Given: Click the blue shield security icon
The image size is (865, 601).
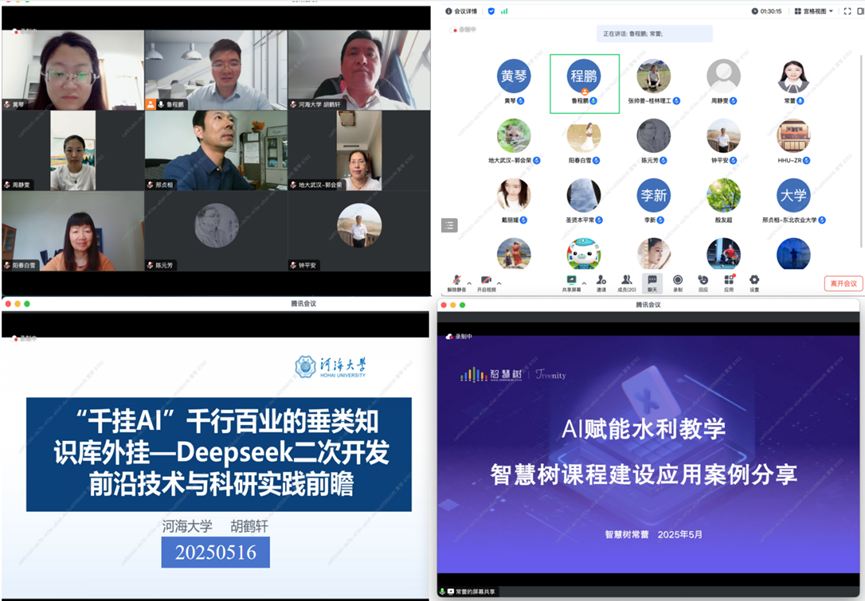Looking at the screenshot, I should coord(490,11).
